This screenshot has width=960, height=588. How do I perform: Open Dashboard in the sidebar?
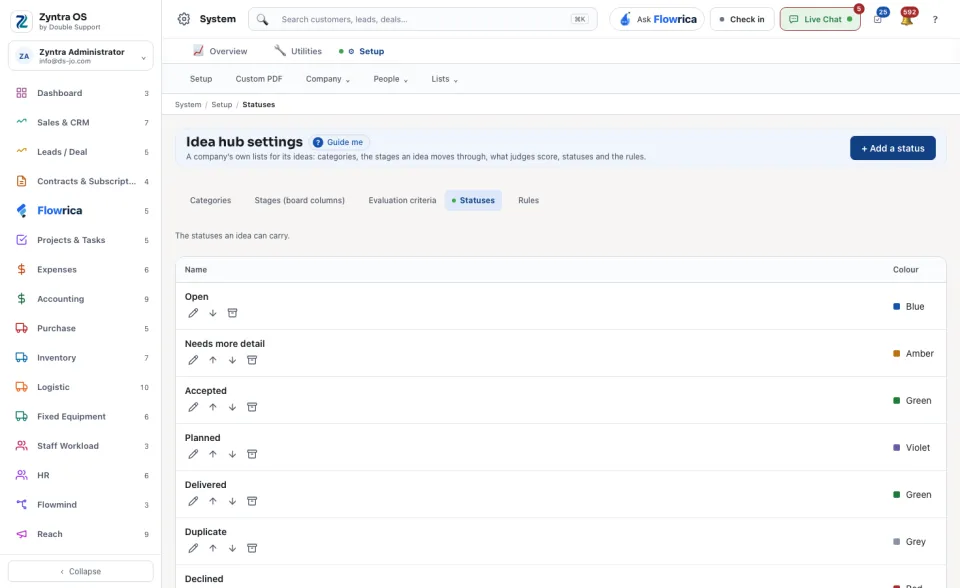[x=81, y=93]
